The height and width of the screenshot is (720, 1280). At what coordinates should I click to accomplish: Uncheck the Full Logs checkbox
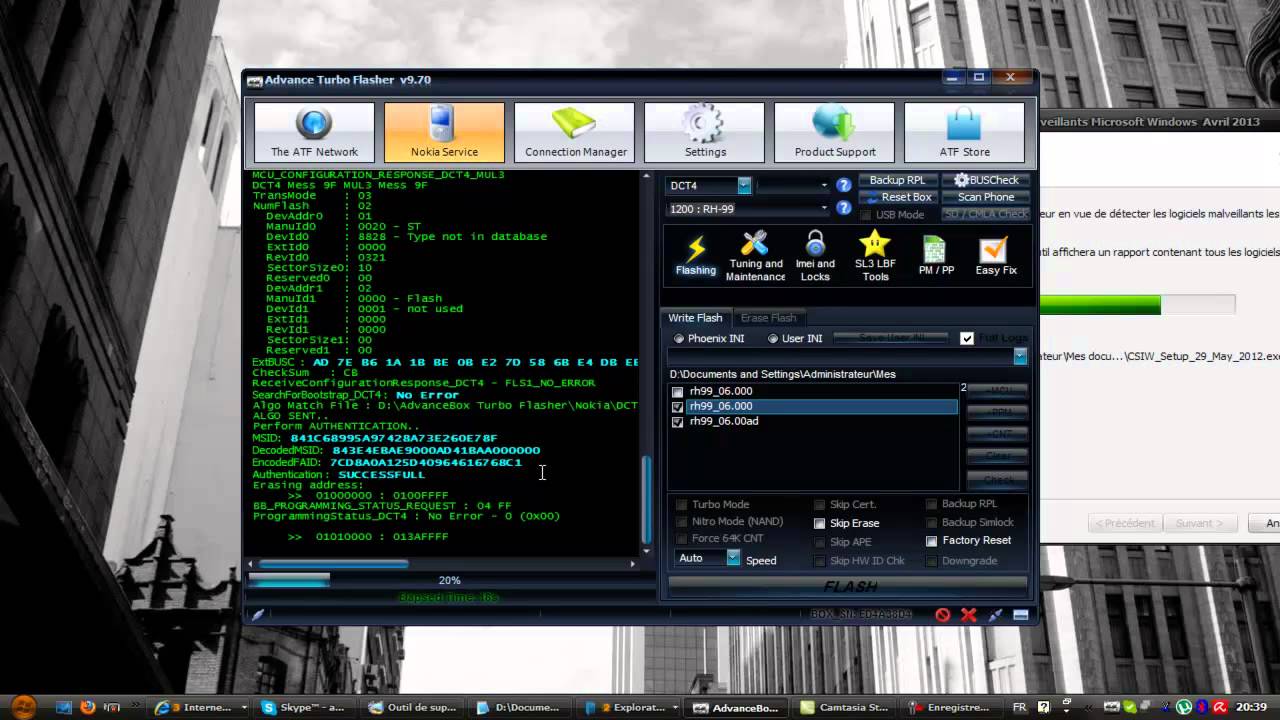967,339
